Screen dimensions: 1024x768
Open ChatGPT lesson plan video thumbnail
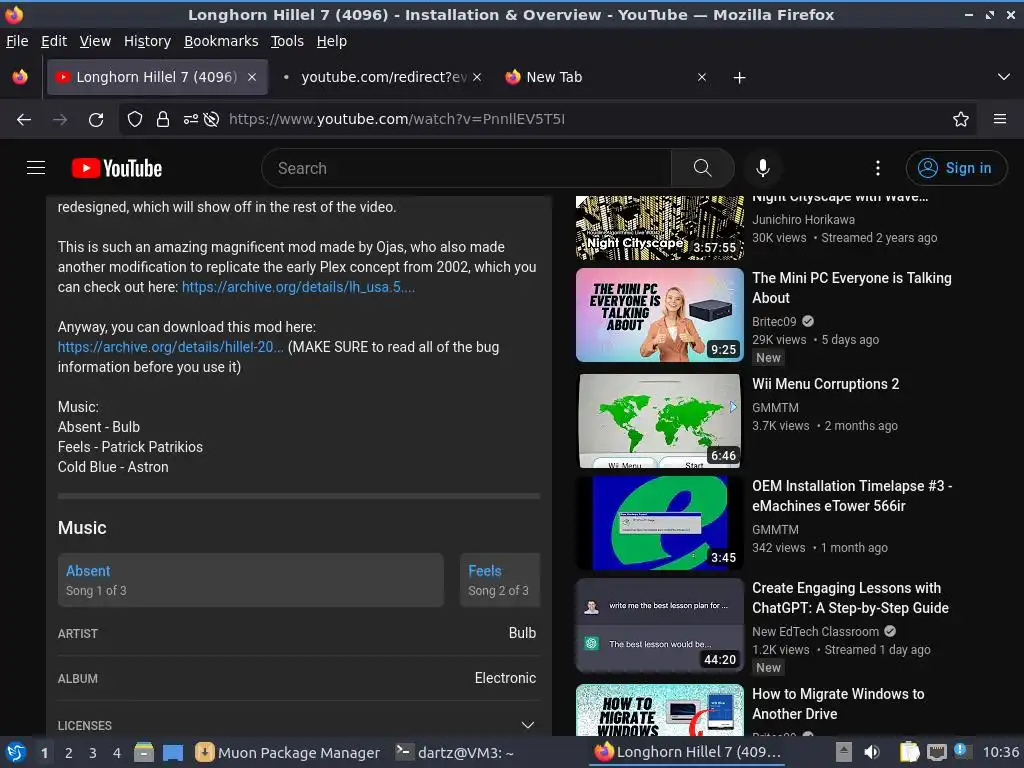660,625
